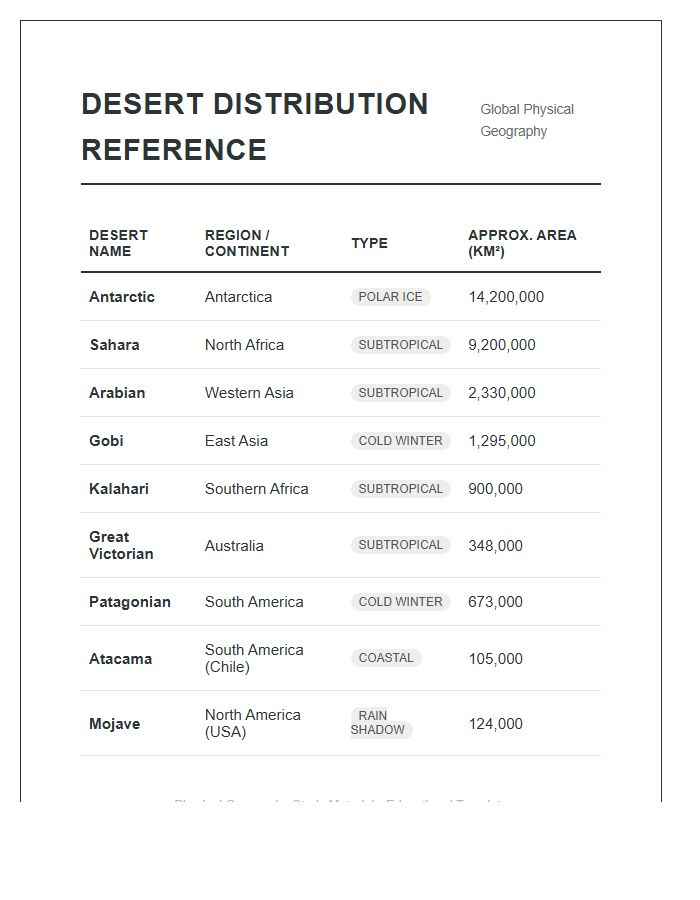Click the Western Asia region cell
The image size is (700, 900).
249,393
